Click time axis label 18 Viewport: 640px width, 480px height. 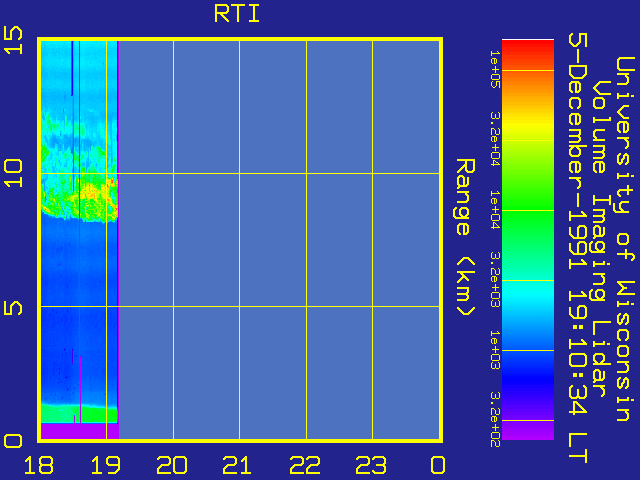(38, 465)
